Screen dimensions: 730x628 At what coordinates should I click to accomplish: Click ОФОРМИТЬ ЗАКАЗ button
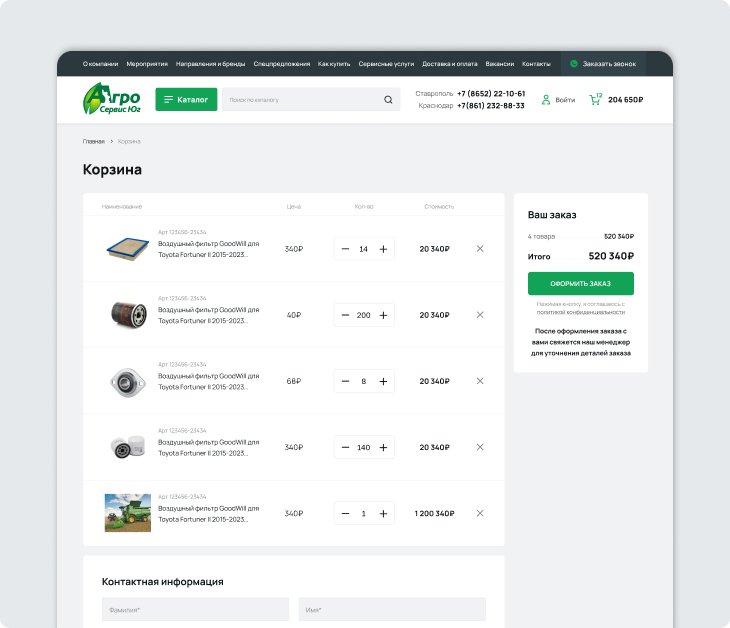(581, 284)
